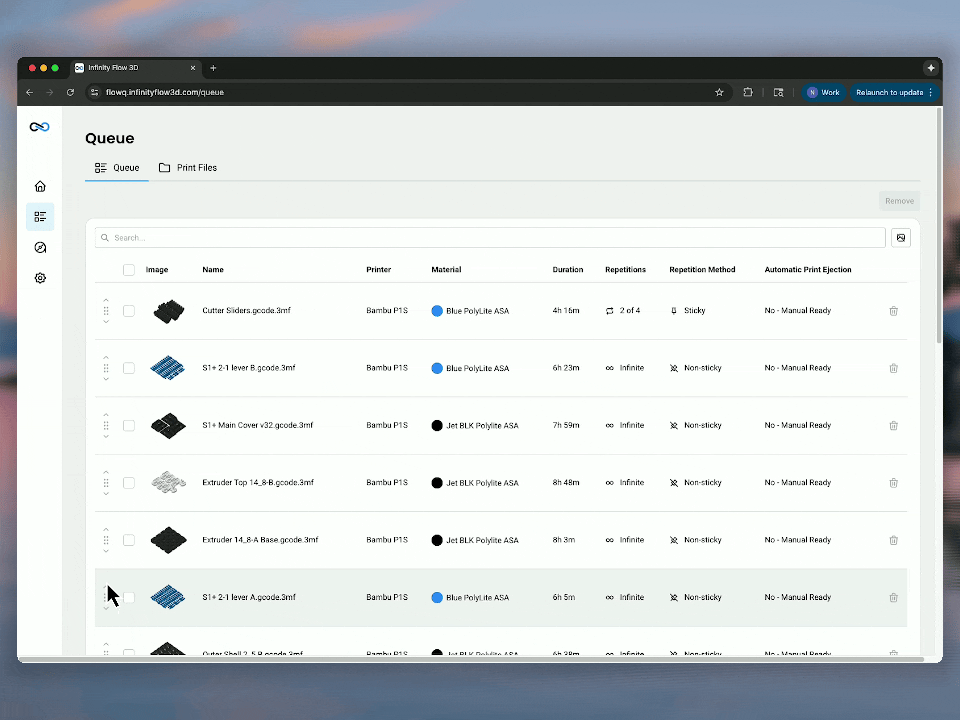960x720 pixels.
Task: Check the Extruder 14_8-A Base checkbox
Action: coord(129,540)
